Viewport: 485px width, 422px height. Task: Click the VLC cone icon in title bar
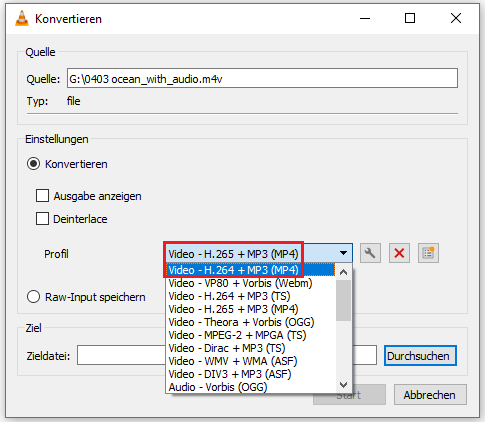[x=22, y=18]
